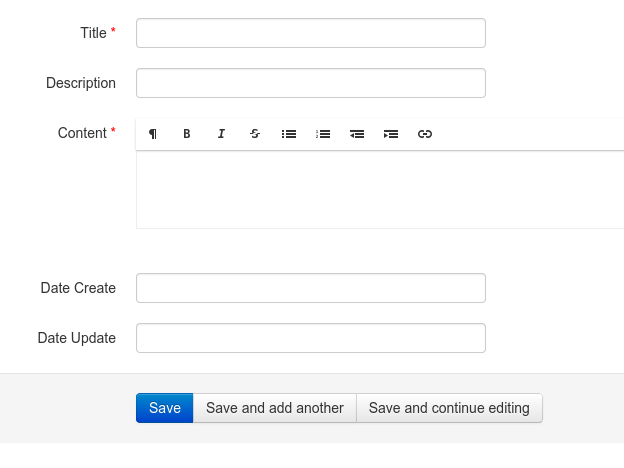The image size is (624, 468).
Task: Select the Date Create field
Action: point(310,288)
